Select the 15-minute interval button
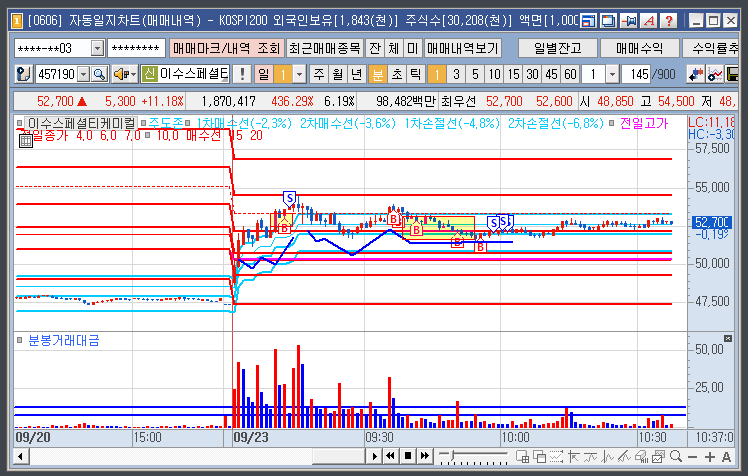748x476 pixels. coord(513,74)
